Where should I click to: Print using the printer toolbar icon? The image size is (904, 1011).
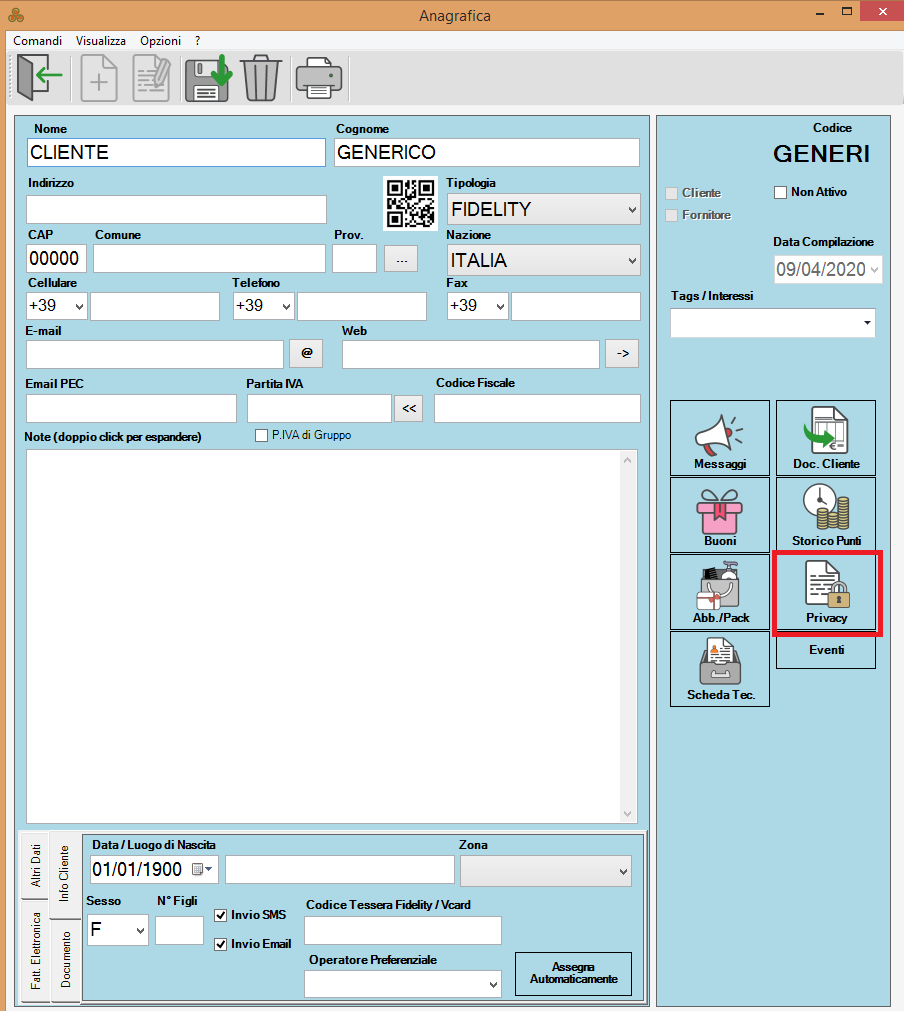coord(319,78)
